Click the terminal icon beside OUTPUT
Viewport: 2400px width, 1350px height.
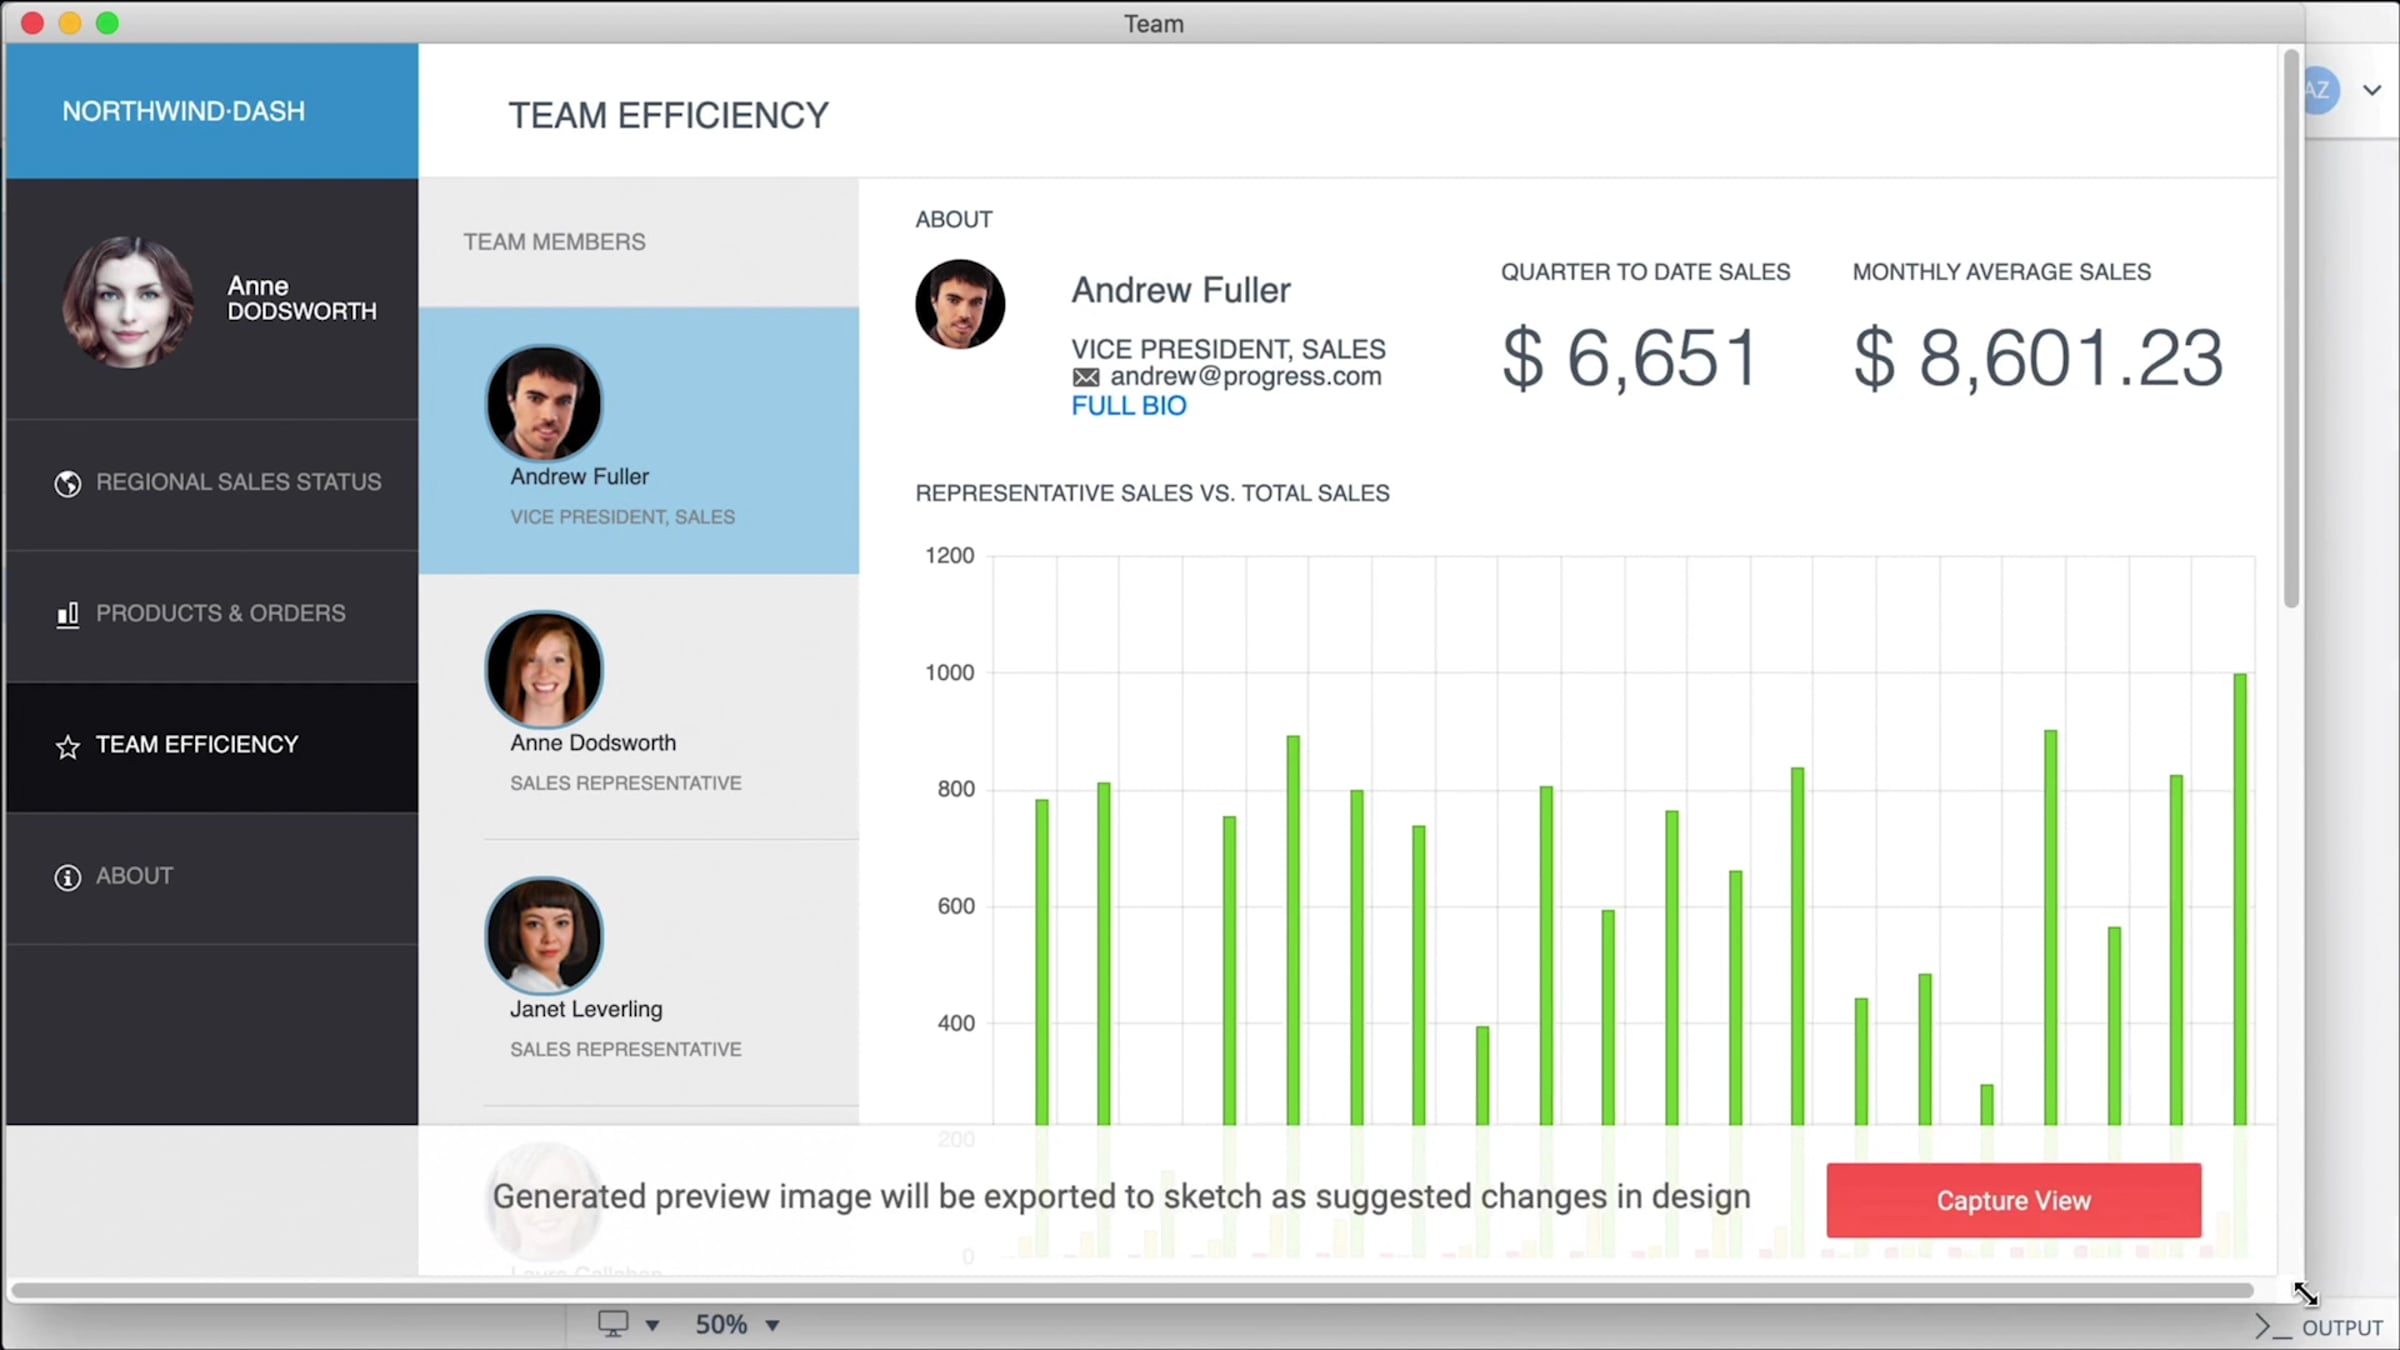2271,1327
